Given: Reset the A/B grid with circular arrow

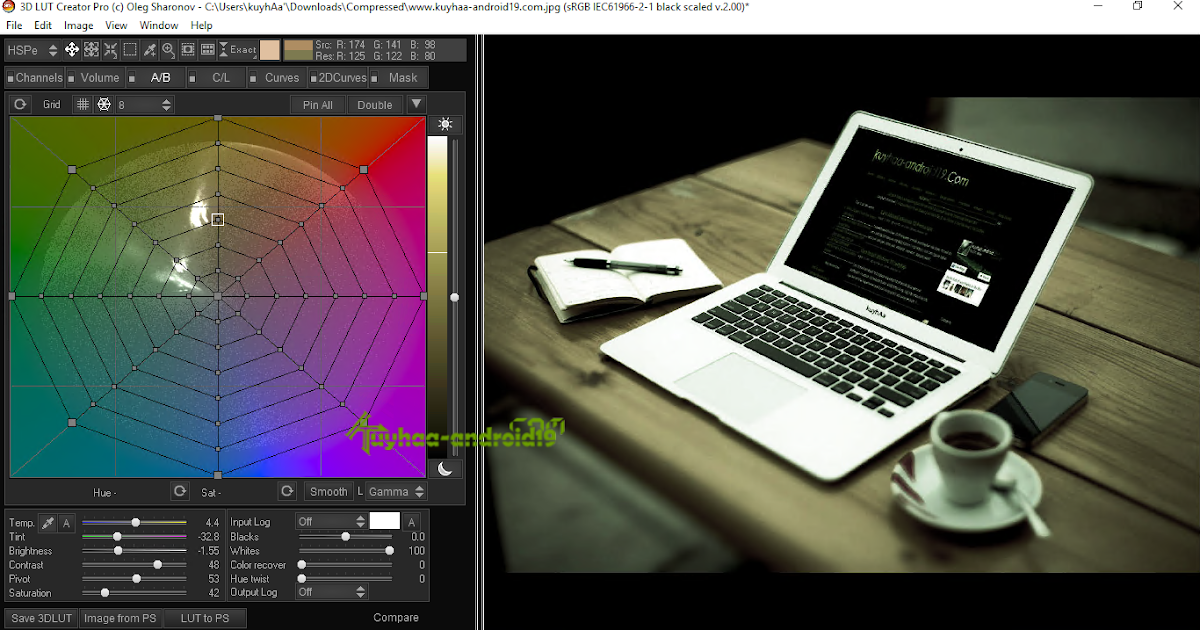Looking at the screenshot, I should coord(20,104).
